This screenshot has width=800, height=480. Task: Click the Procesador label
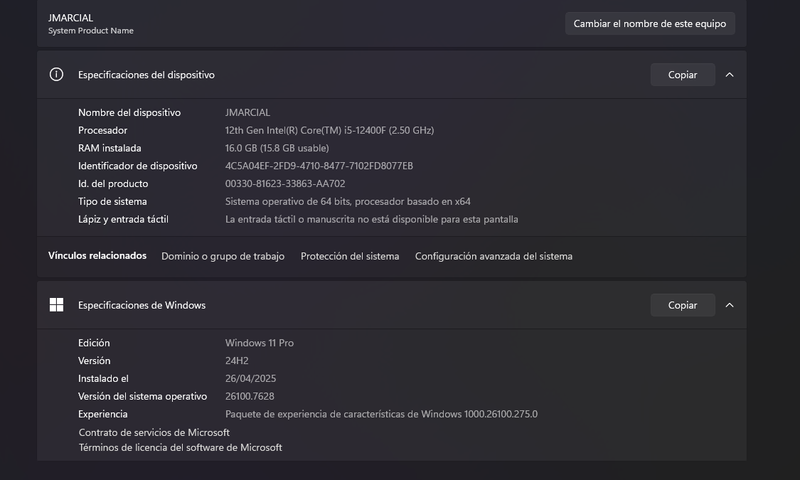pyautogui.click(x=103, y=130)
